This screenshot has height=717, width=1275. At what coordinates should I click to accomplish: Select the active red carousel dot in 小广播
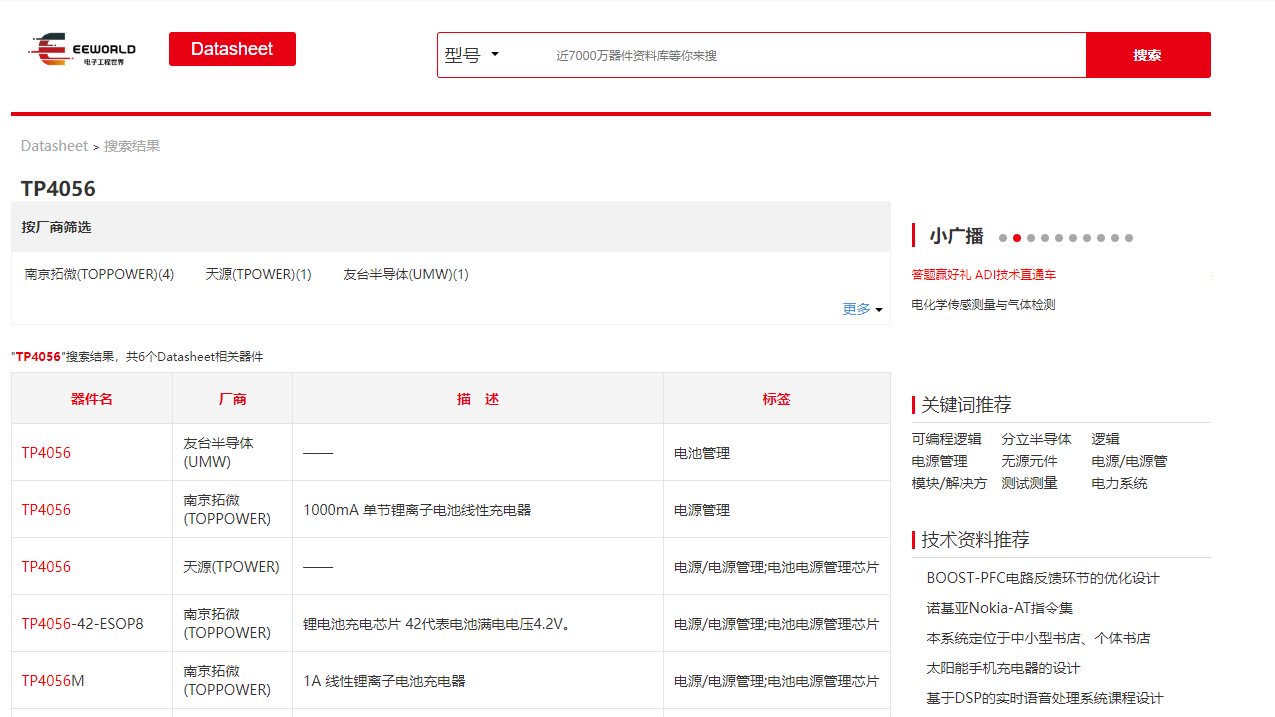click(1017, 238)
